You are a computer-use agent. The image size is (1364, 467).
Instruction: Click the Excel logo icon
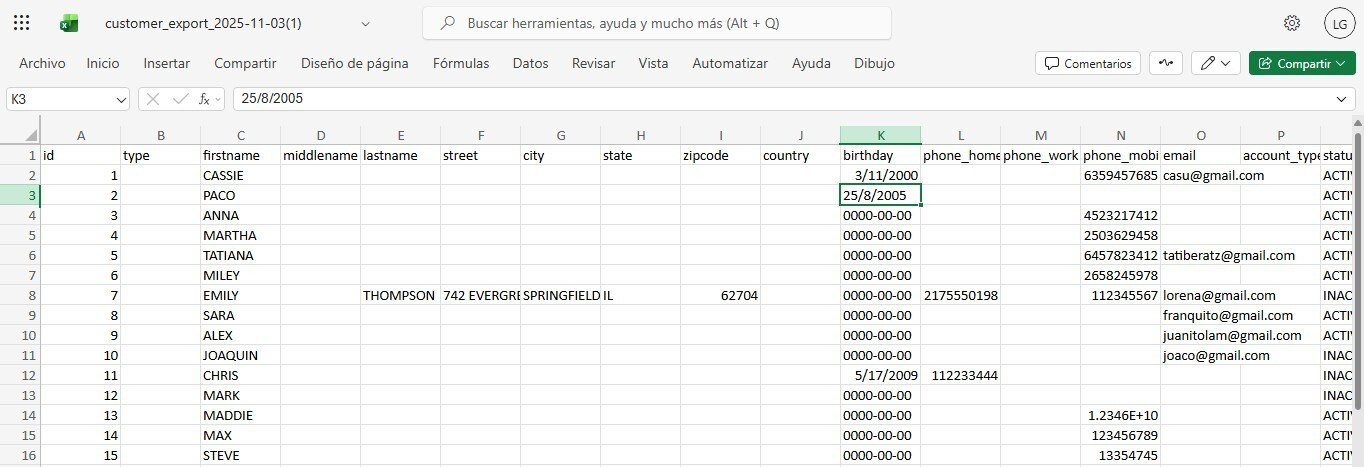[69, 23]
